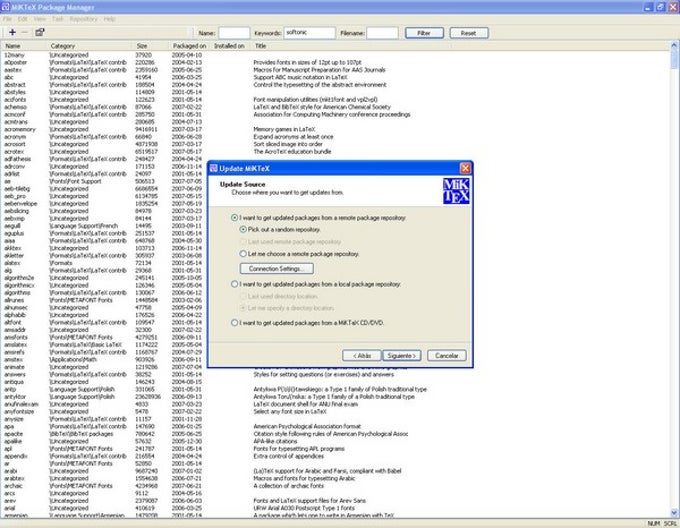Click the Reset button

[469, 33]
